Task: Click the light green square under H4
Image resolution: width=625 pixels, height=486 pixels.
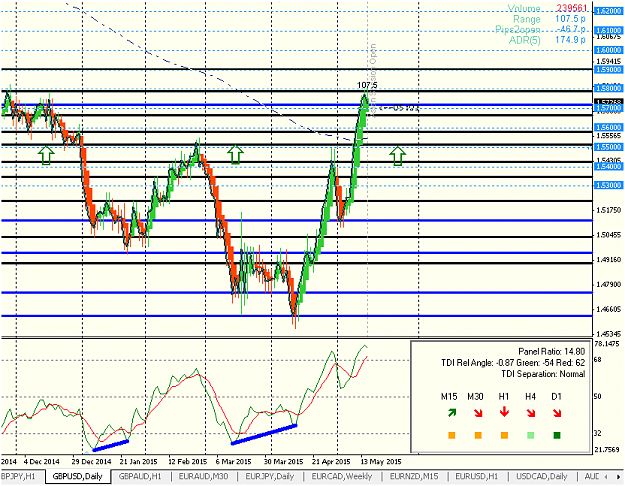Action: [x=531, y=435]
